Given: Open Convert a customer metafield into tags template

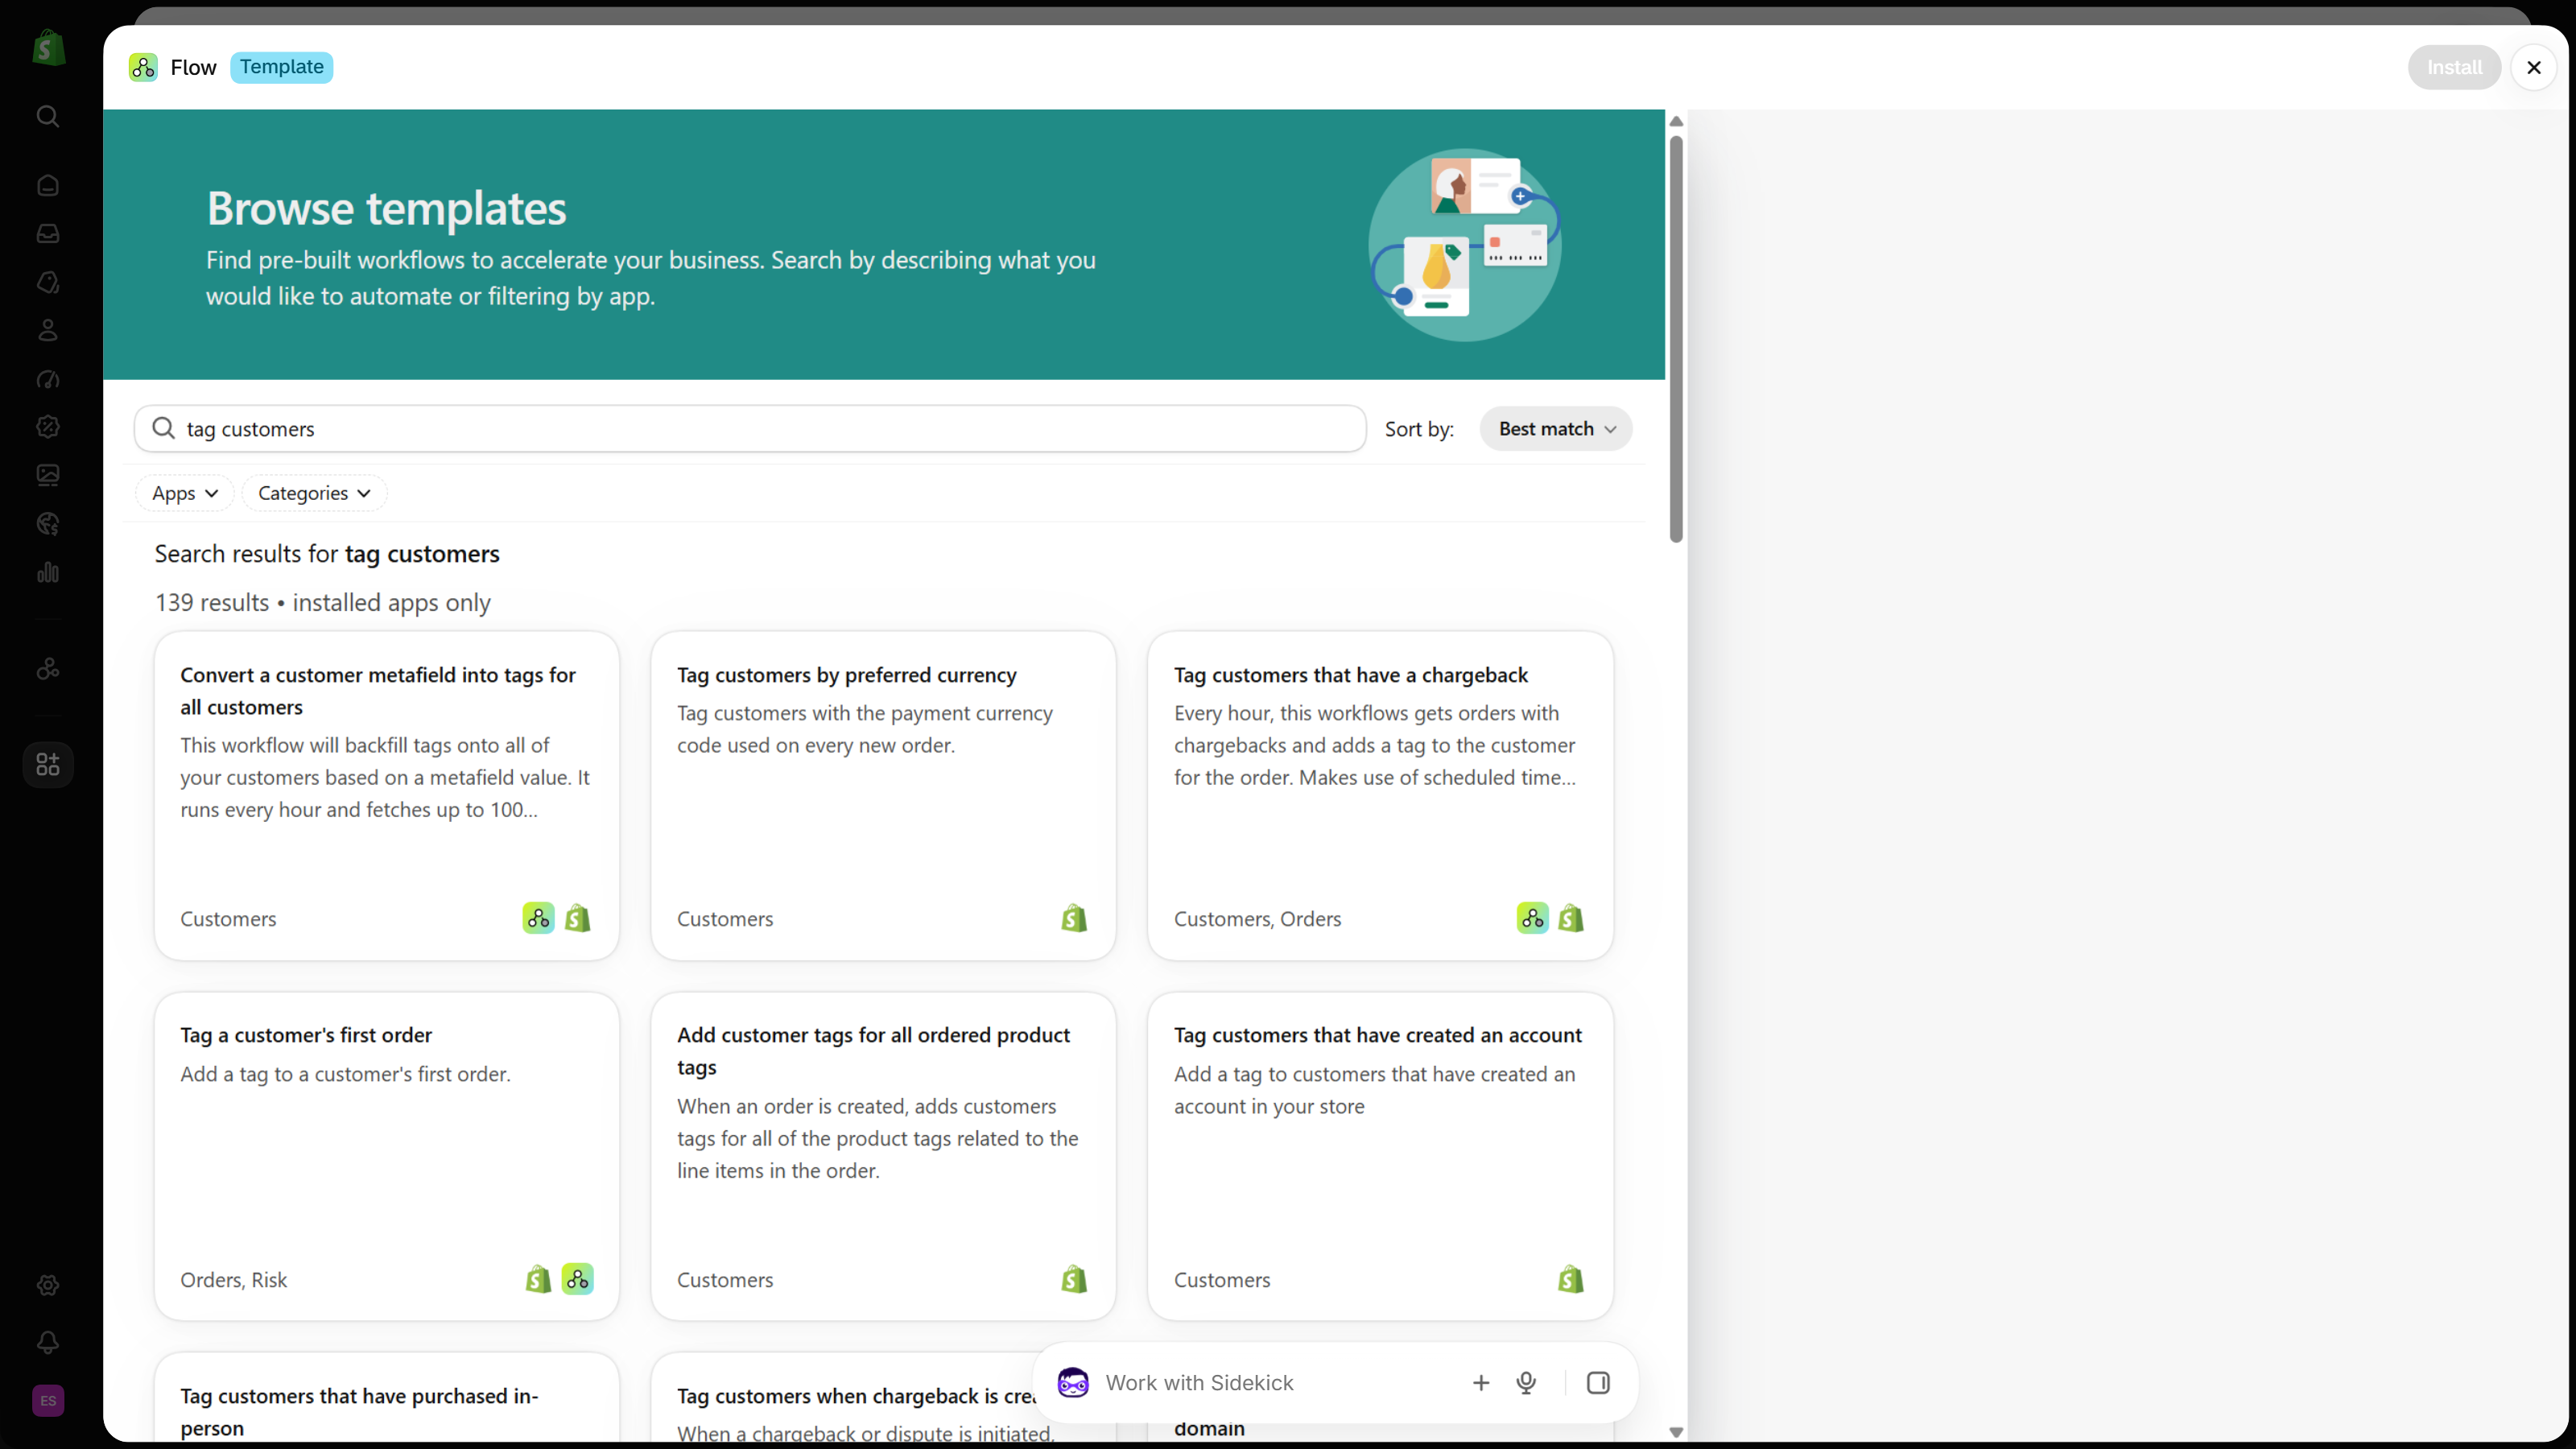Looking at the screenshot, I should (x=387, y=795).
